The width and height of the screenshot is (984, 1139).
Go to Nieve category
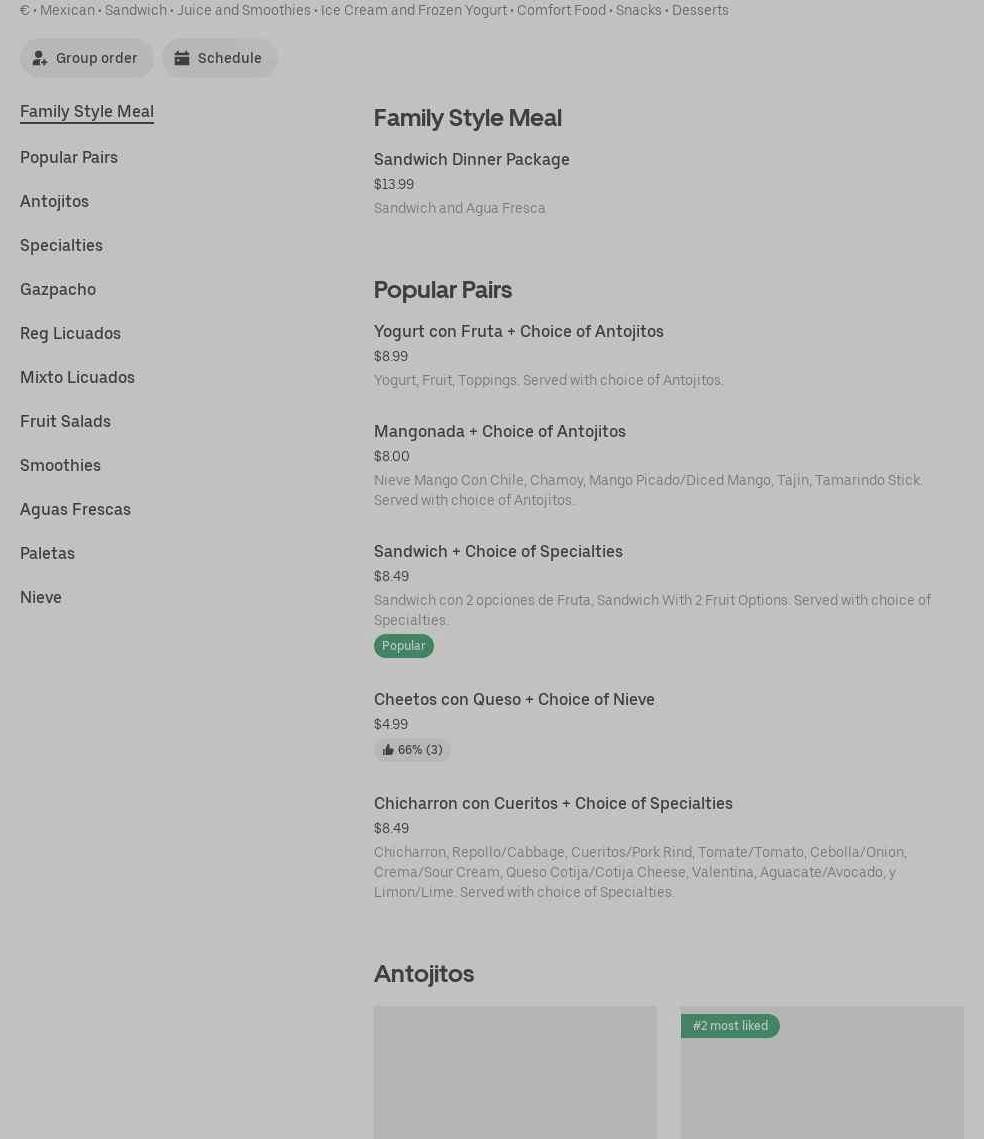[x=41, y=597]
